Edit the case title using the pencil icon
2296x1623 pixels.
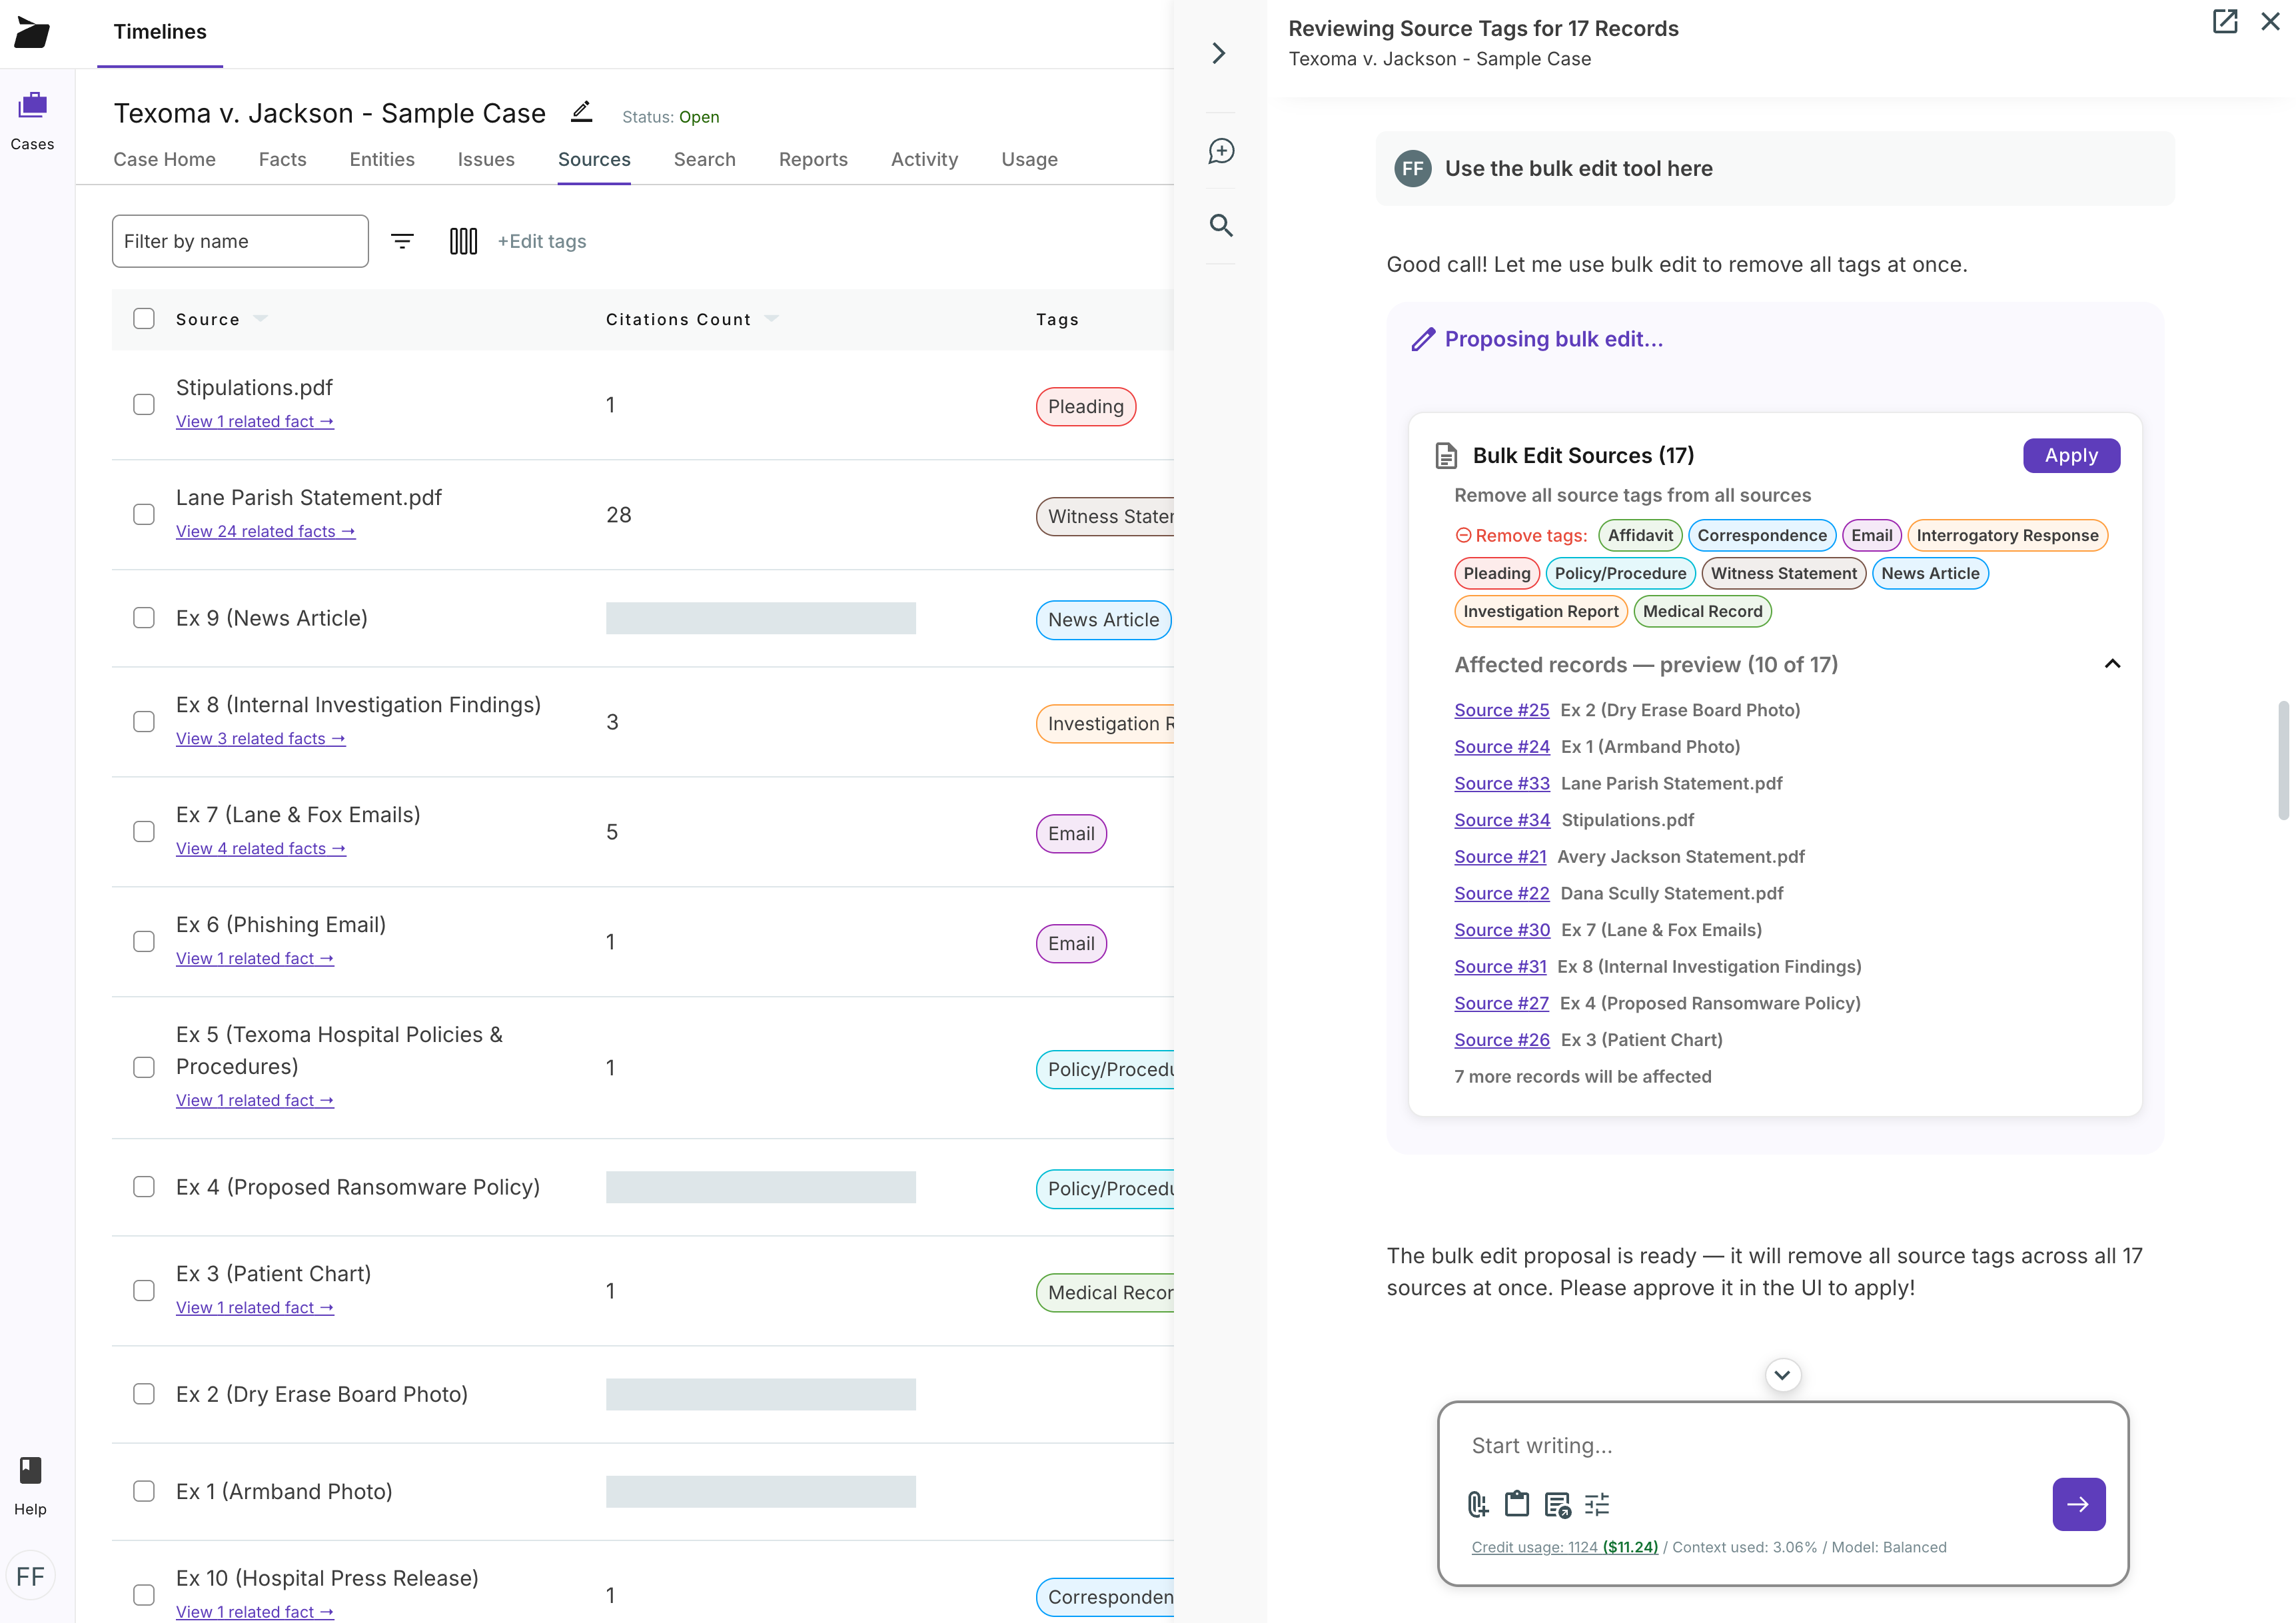[581, 112]
